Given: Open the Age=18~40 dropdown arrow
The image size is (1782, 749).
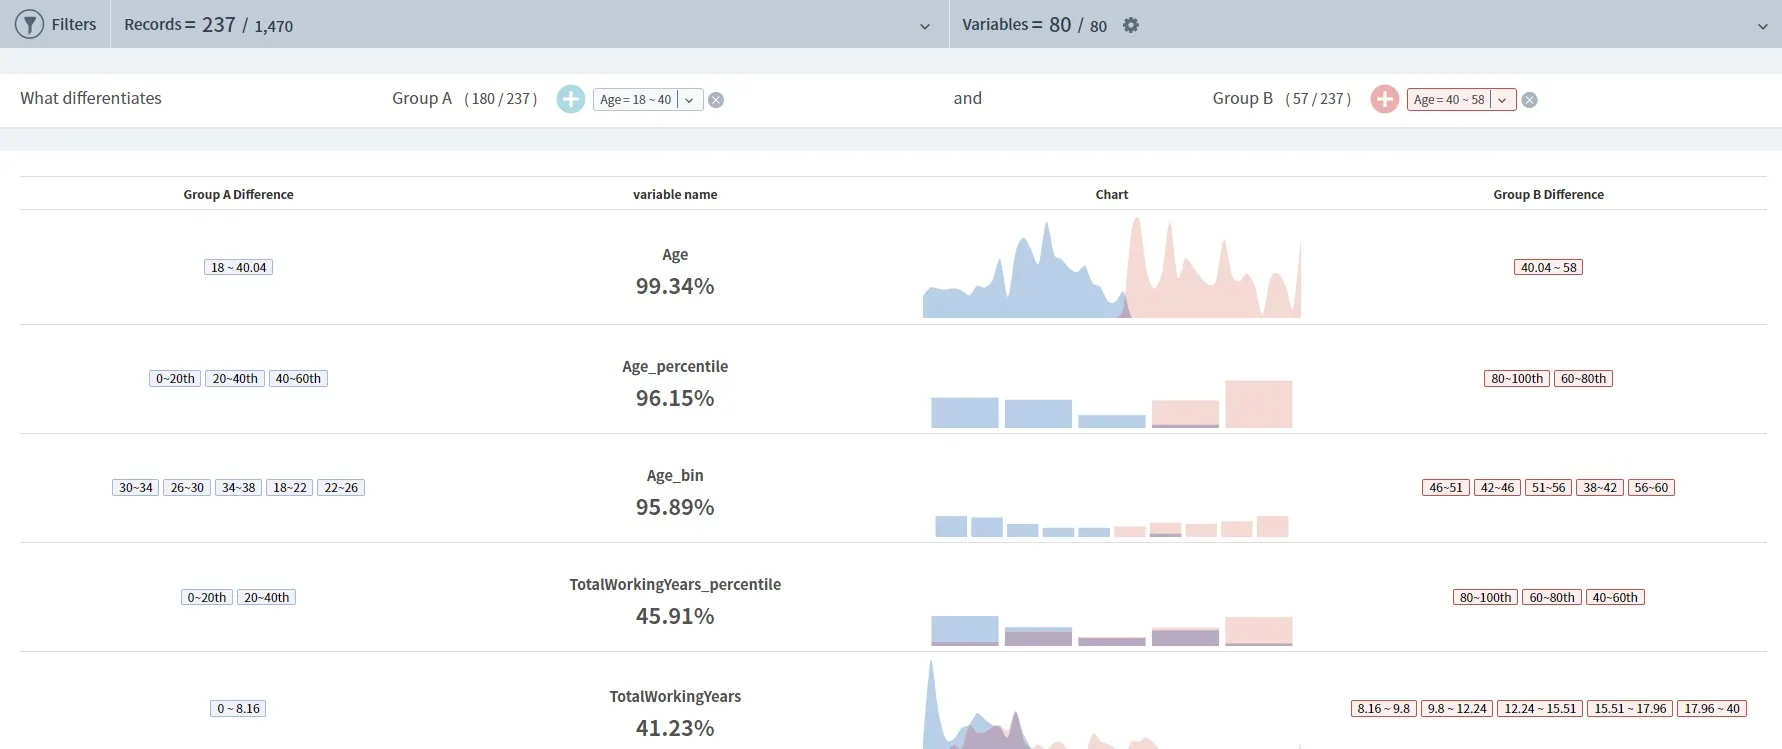Looking at the screenshot, I should (x=690, y=100).
